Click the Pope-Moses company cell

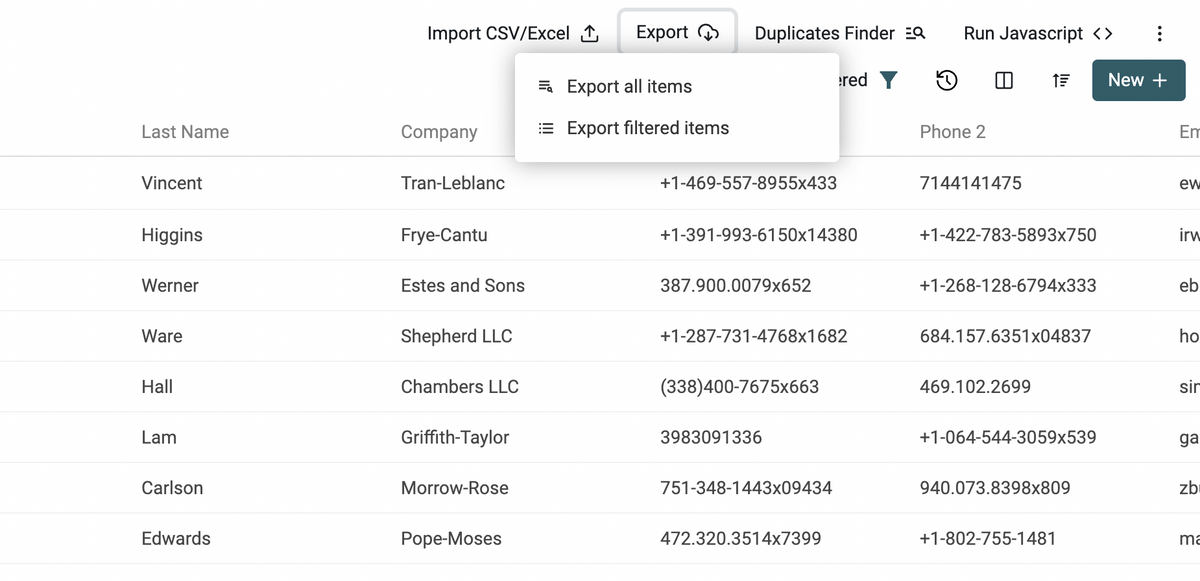point(451,538)
